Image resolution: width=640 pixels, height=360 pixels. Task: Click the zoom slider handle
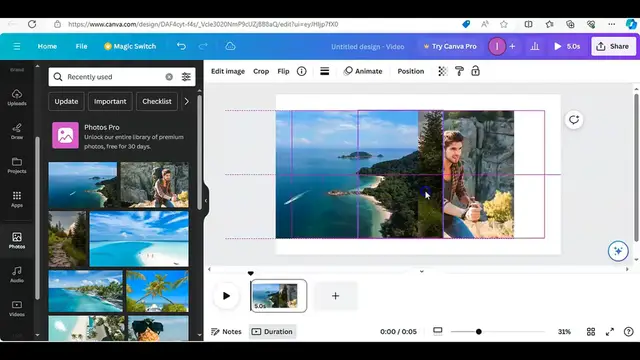[x=478, y=331]
